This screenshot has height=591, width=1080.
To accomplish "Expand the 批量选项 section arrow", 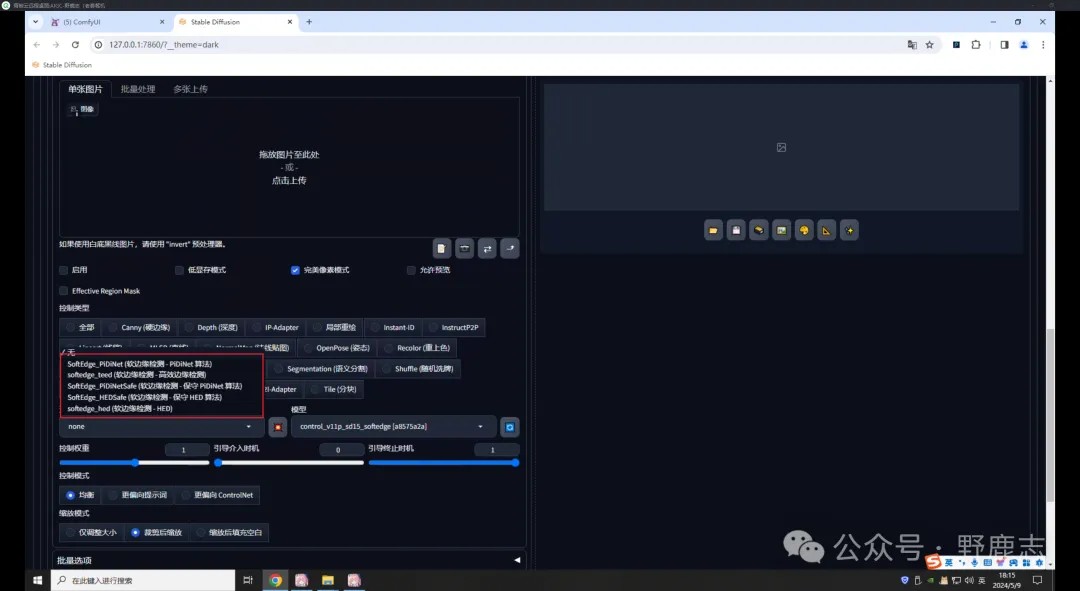I will point(517,560).
